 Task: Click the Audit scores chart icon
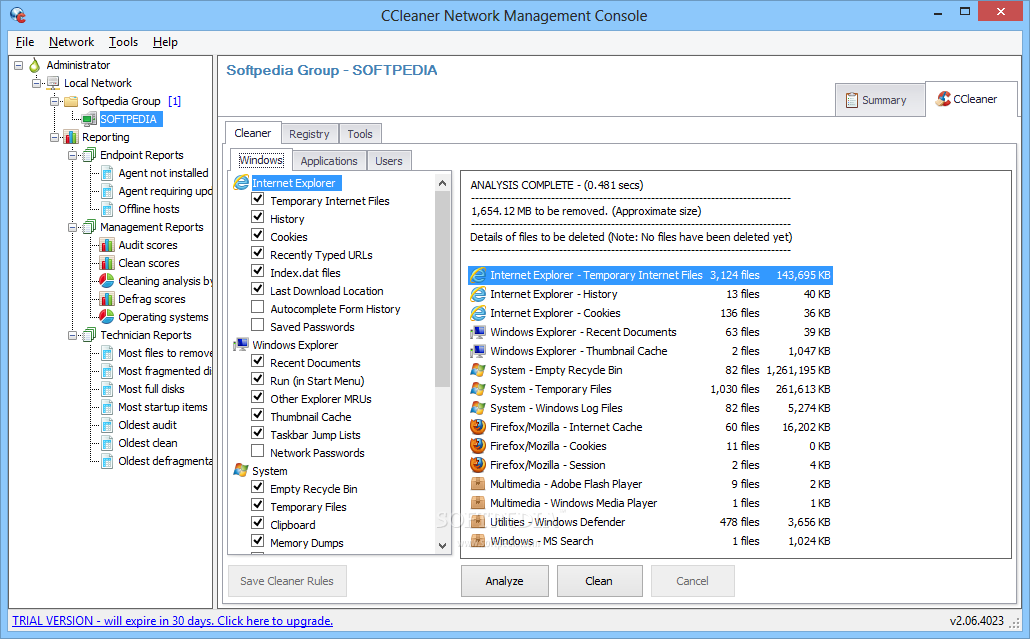pos(107,245)
